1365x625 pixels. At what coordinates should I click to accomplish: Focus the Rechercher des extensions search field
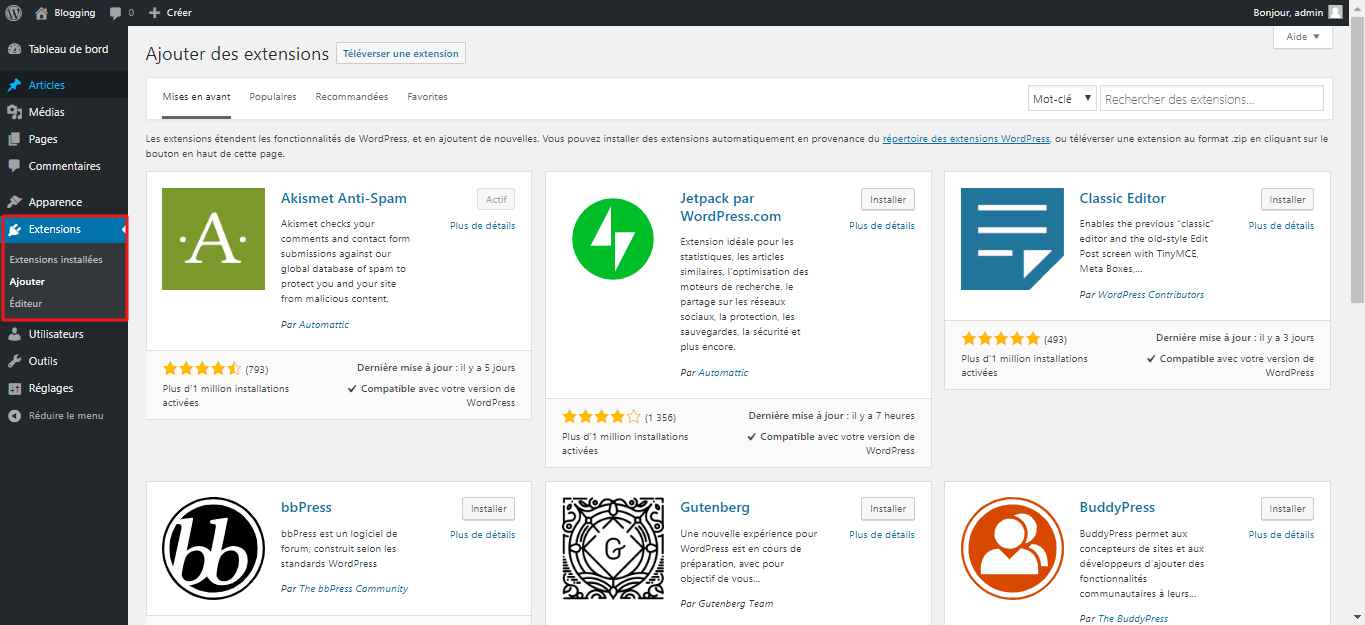[1212, 98]
